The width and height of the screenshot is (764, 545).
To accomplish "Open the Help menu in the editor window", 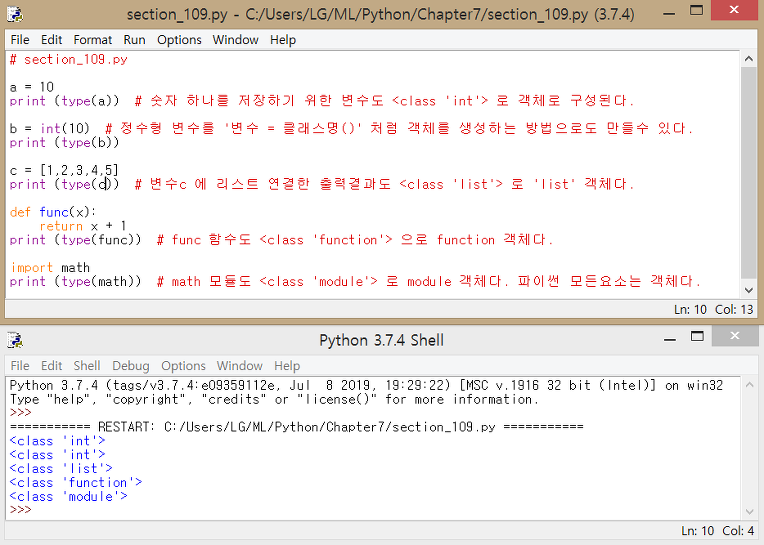I will click(283, 40).
